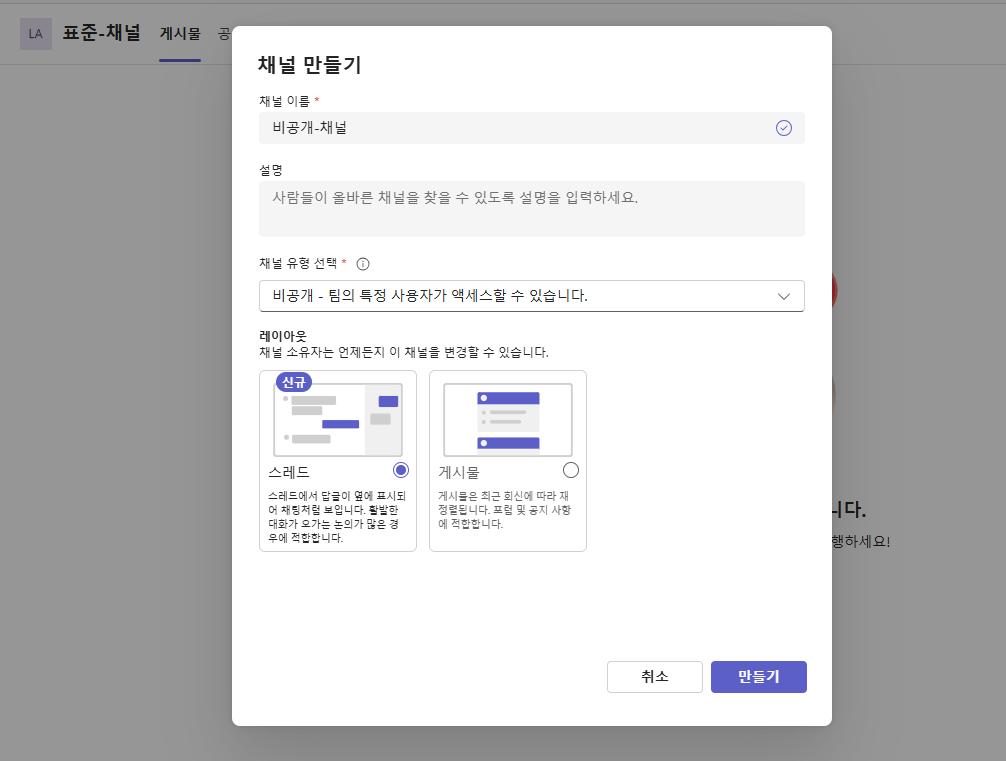The width and height of the screenshot is (1006, 761).
Task: Click the 스레드 layout description text
Action: (337, 517)
